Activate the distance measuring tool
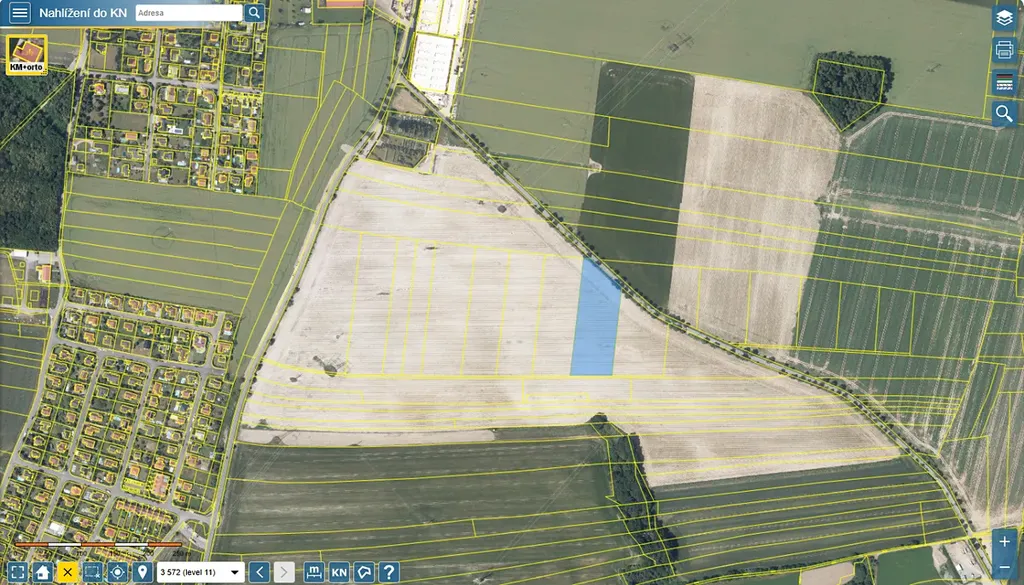Screen dimensions: 1024x585 [x=314, y=573]
